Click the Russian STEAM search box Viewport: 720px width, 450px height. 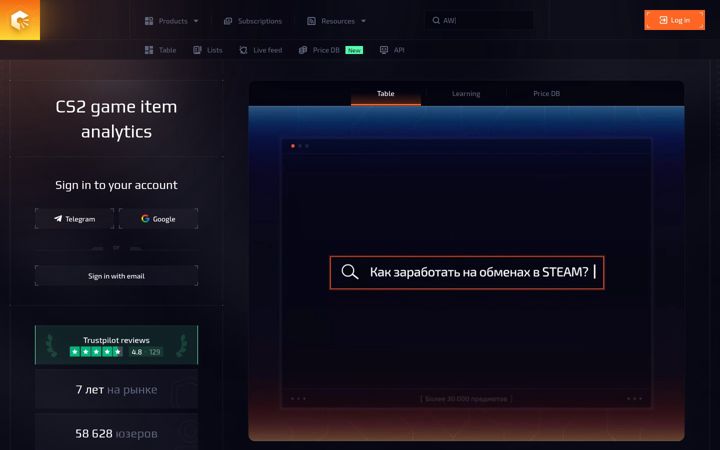point(467,272)
